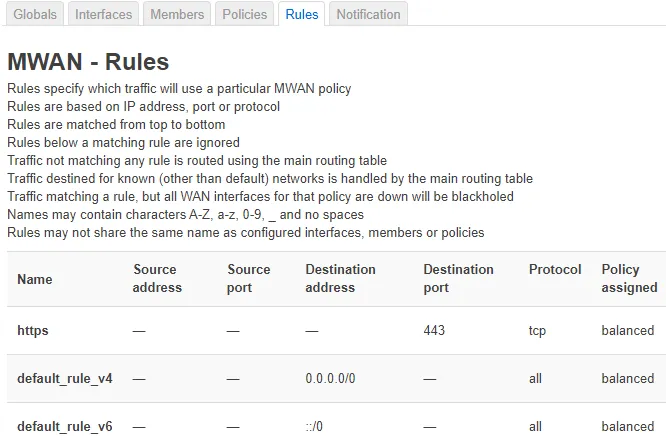Click the https rule name

33,330
